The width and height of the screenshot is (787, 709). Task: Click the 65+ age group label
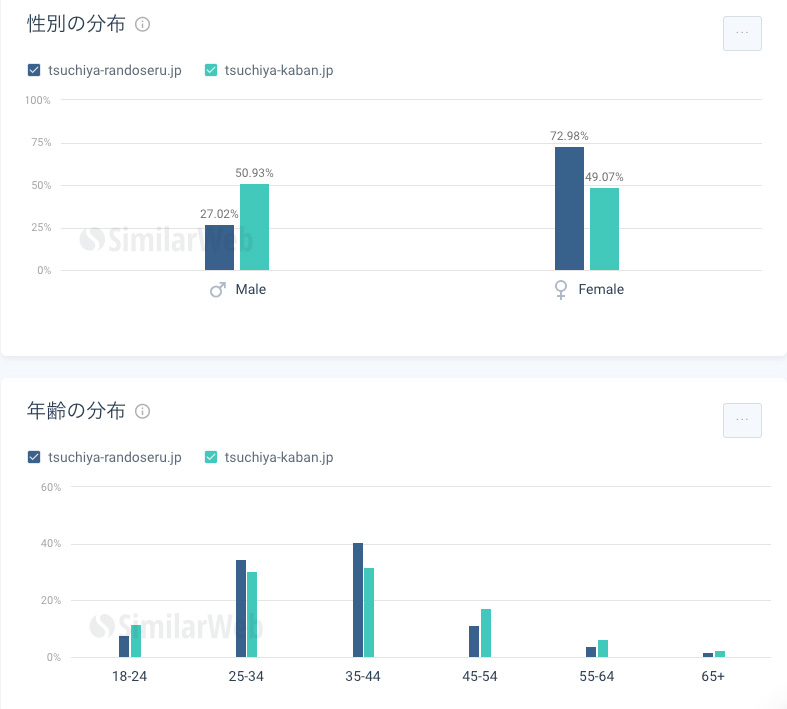pos(713,677)
